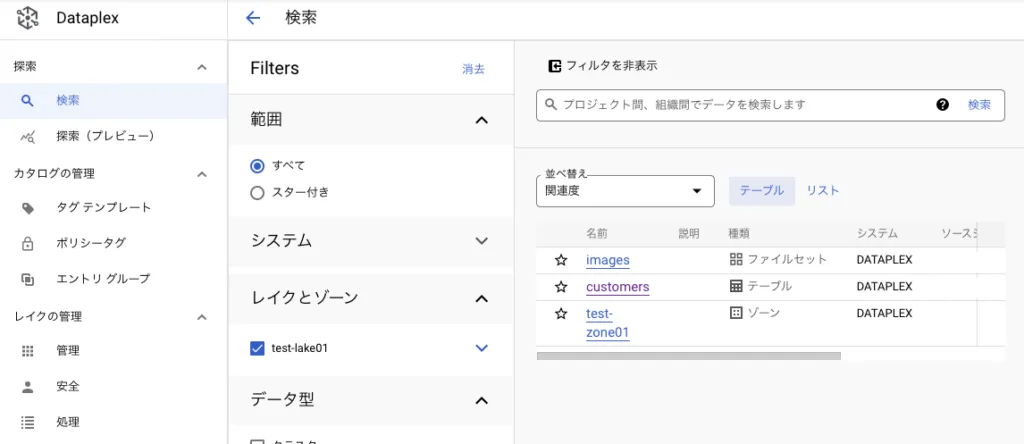Click the ファイルセット type icon

click(x=736, y=259)
